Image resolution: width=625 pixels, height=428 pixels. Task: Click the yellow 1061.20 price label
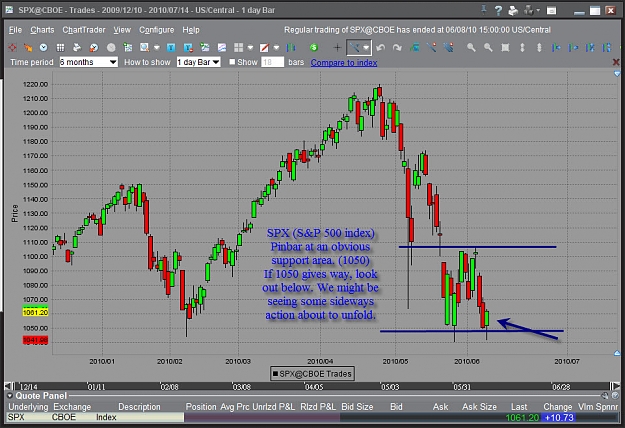35,312
